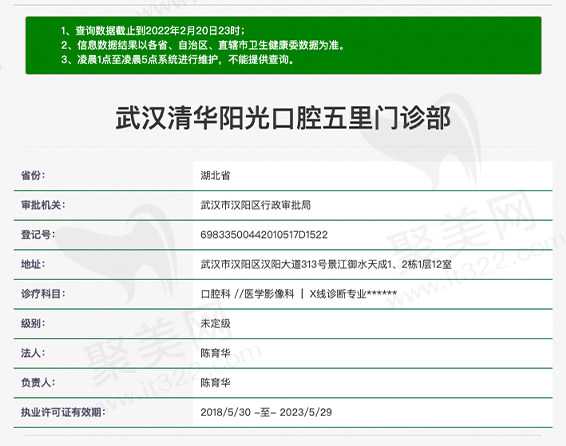Click the 省份 label

(x=33, y=176)
